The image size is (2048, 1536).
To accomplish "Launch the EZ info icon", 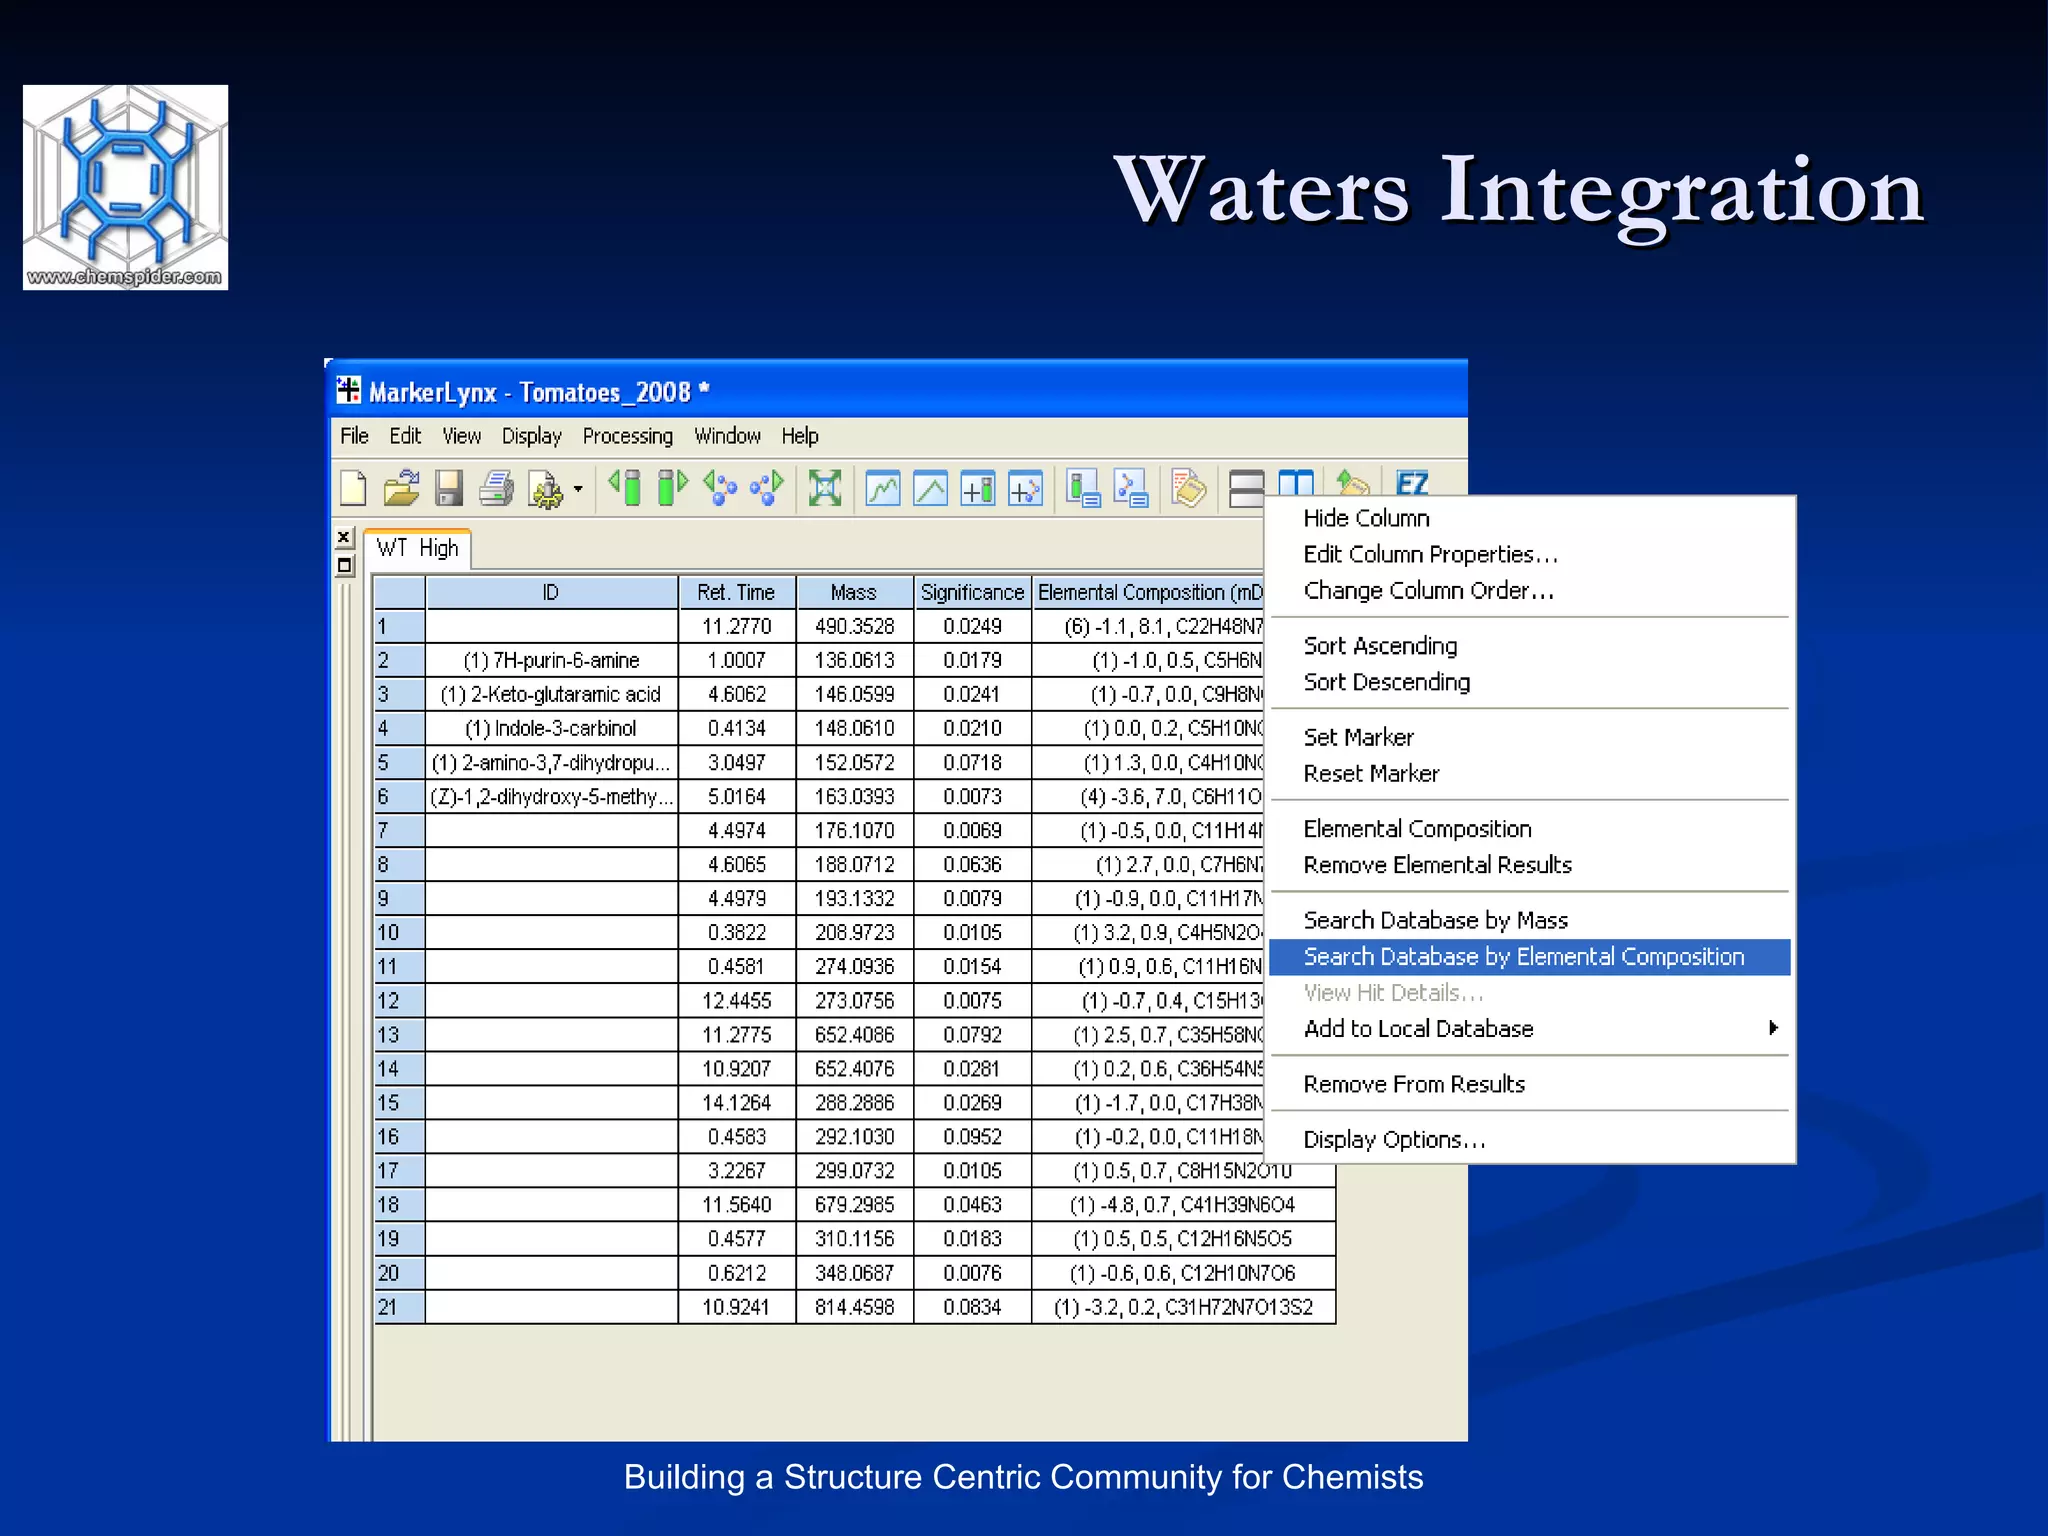I will pos(1412,482).
